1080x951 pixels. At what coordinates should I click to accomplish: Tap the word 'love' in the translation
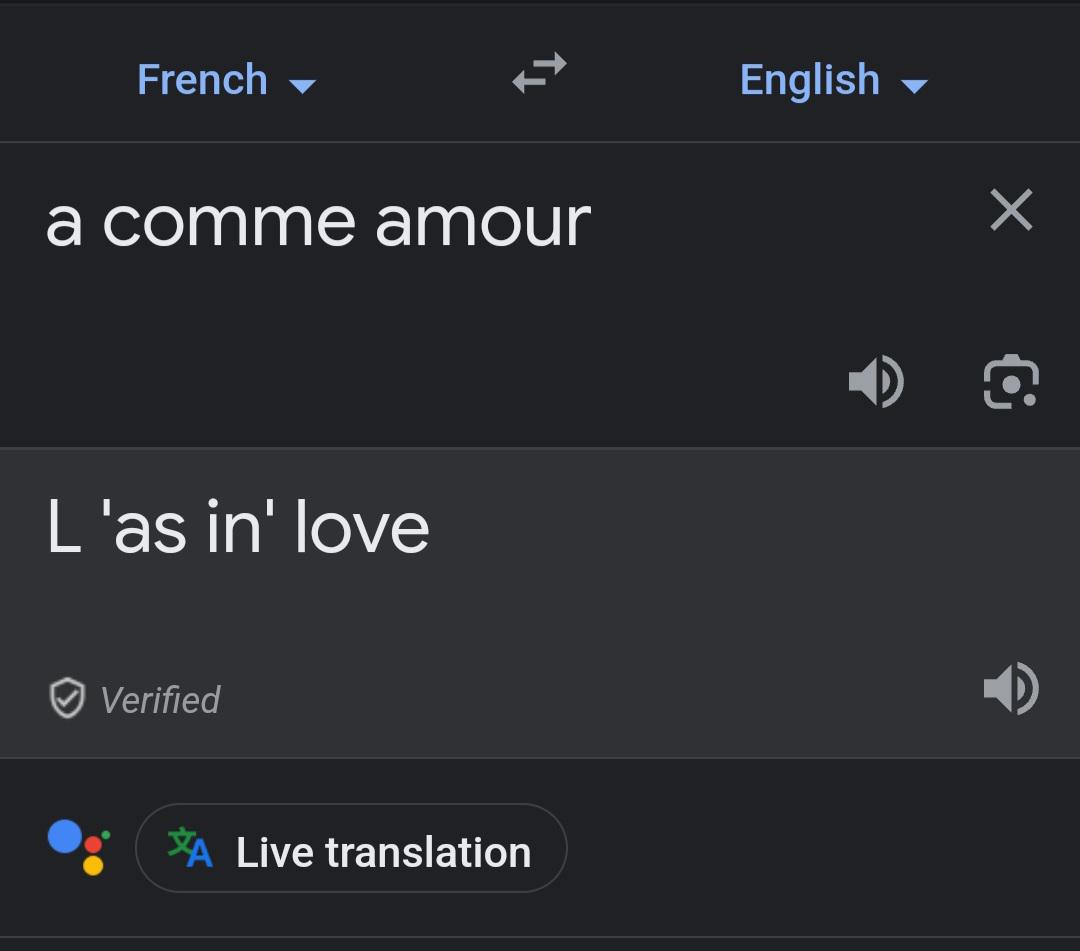(362, 528)
